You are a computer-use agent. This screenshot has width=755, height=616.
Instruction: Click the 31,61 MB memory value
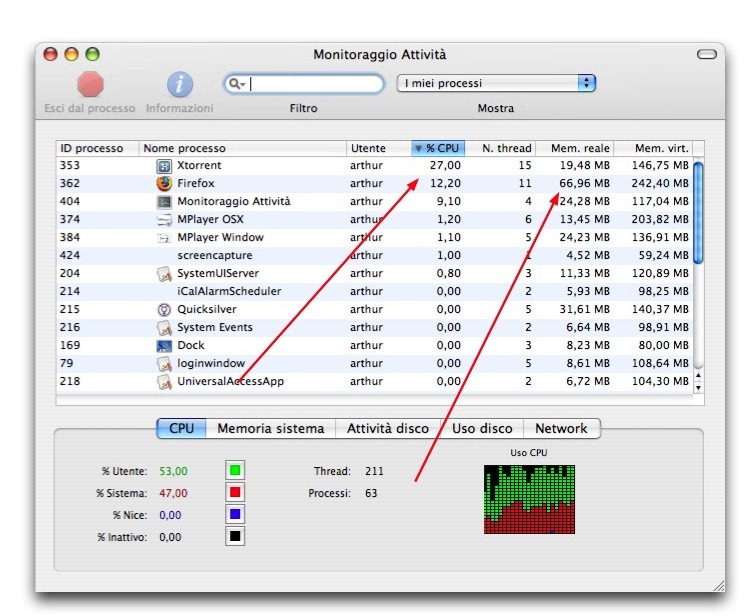coord(585,309)
